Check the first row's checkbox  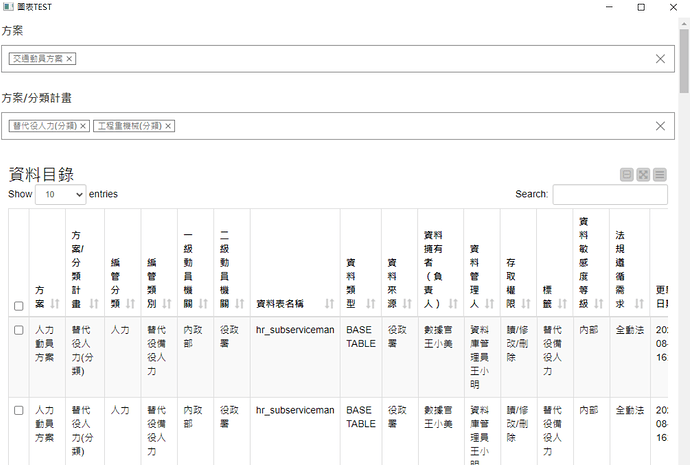click(19, 329)
